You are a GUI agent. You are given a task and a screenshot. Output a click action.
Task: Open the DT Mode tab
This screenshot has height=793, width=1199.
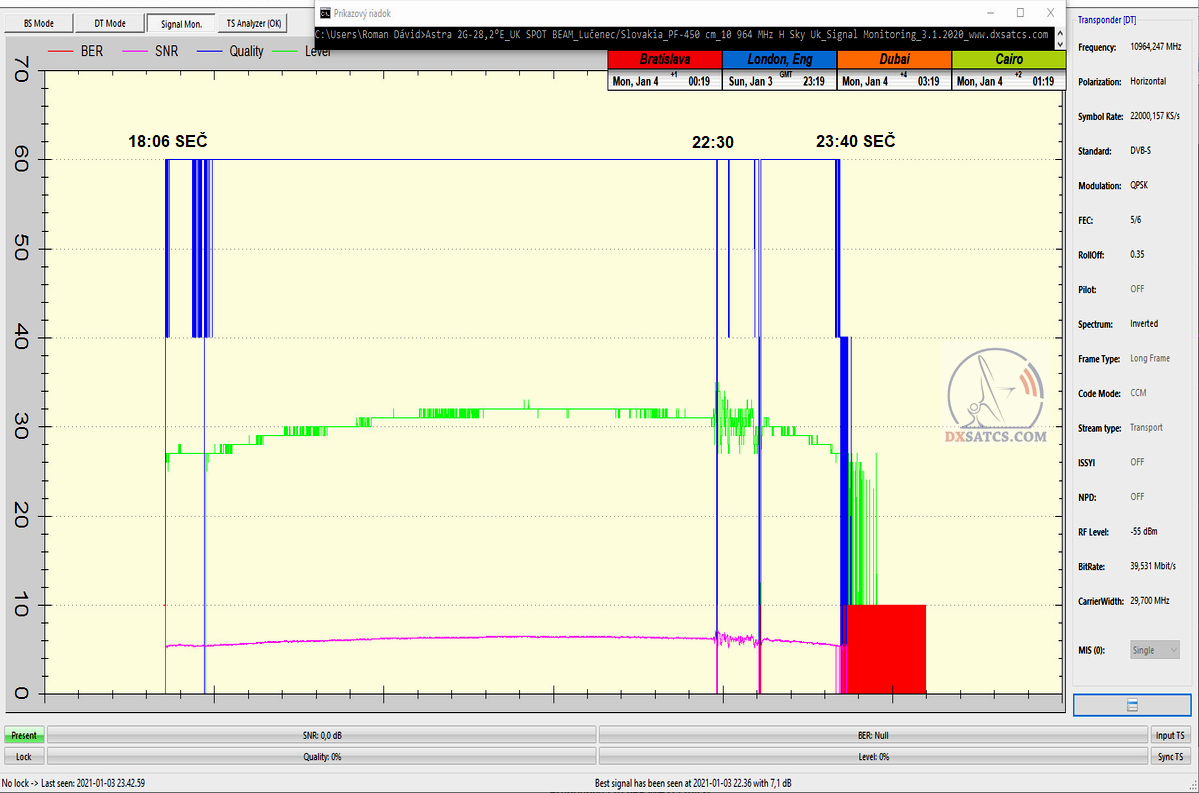tap(109, 23)
